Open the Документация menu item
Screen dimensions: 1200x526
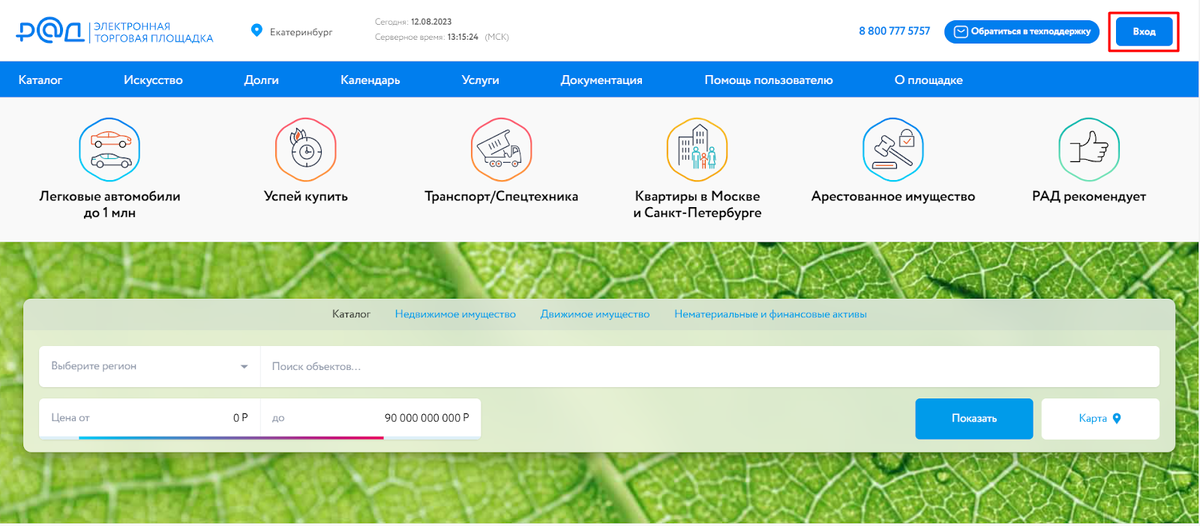(x=601, y=80)
